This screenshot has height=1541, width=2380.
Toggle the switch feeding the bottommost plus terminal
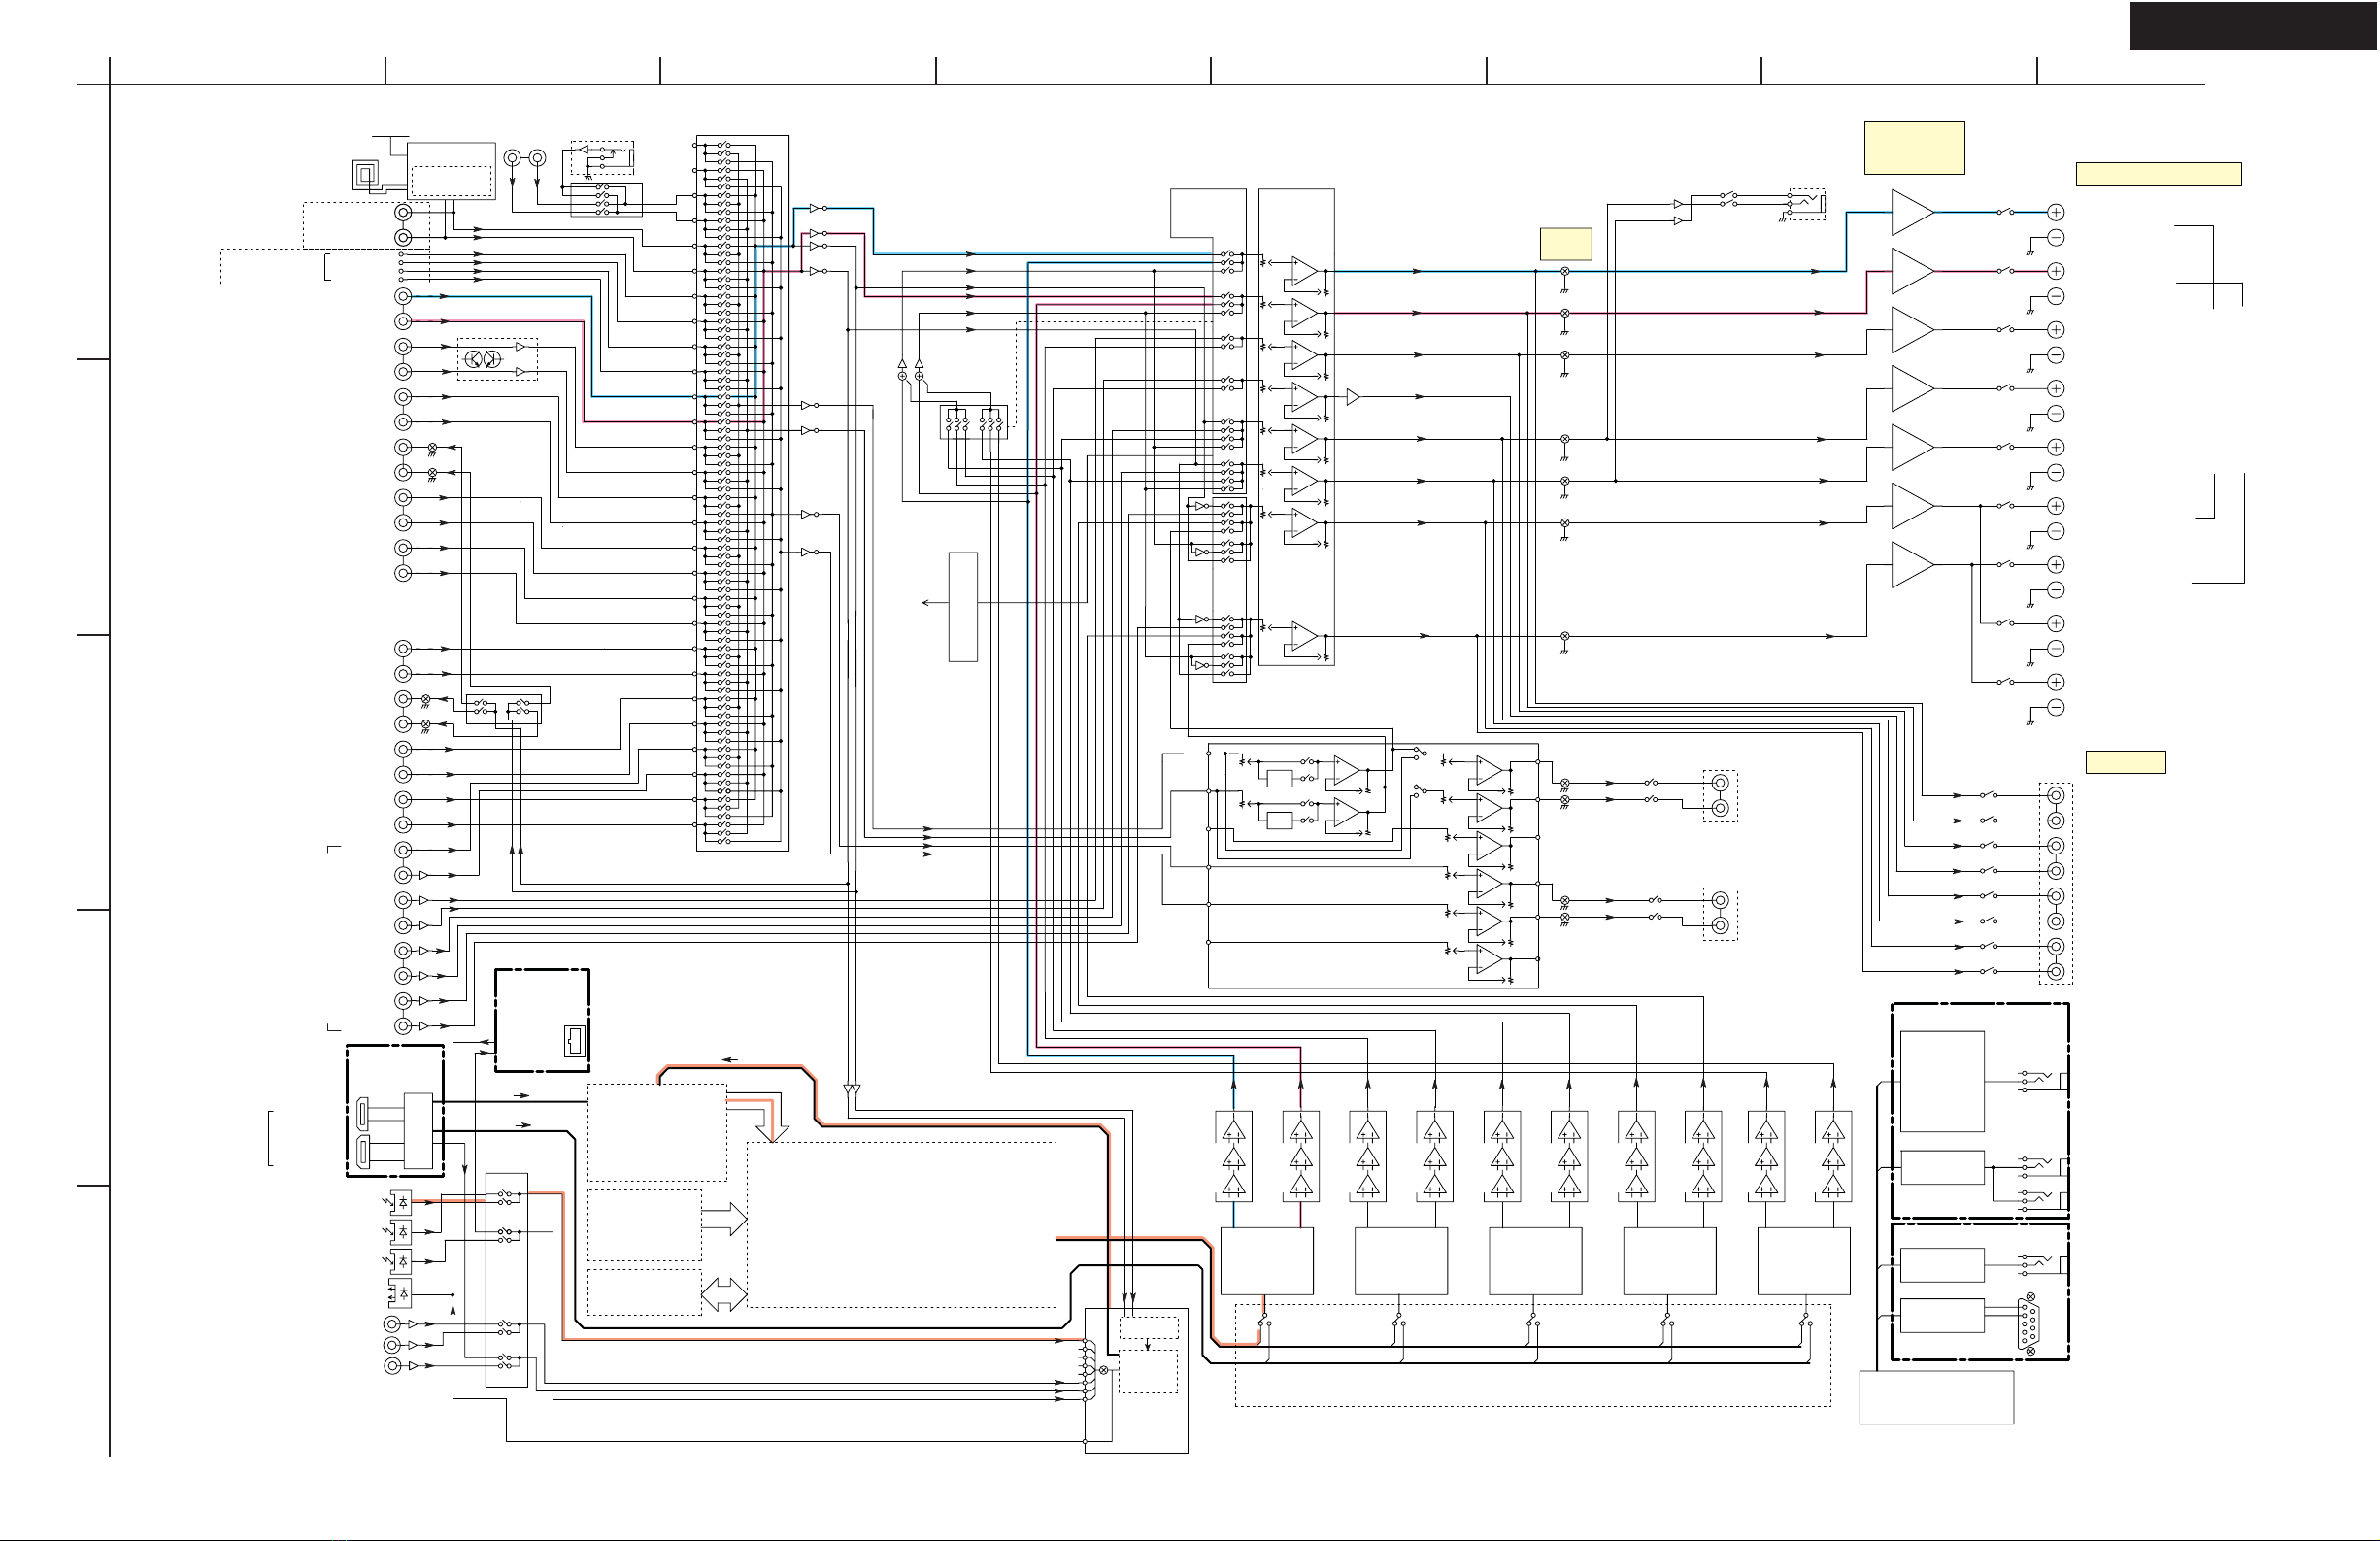coord(2005,682)
